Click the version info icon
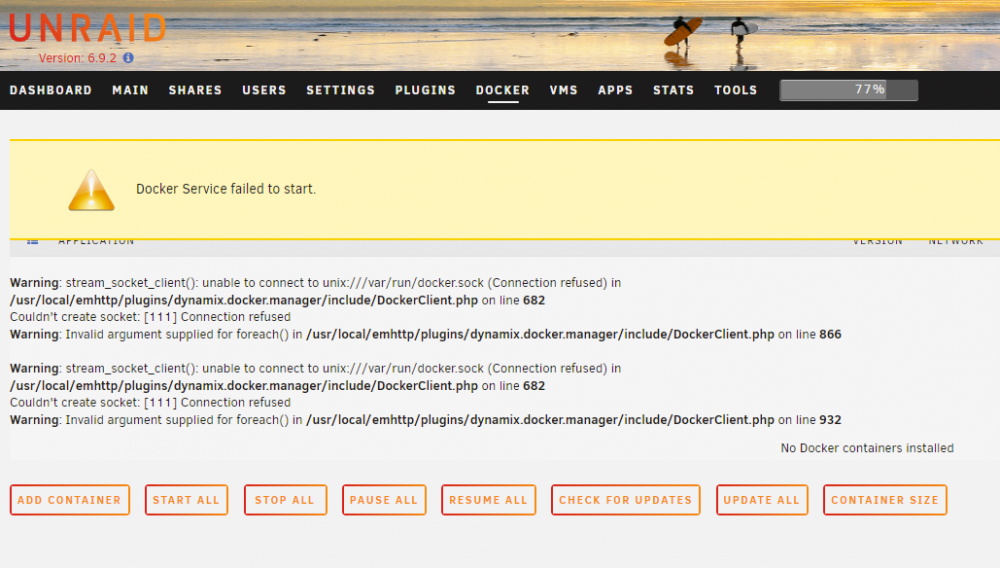The image size is (1000, 568). tap(128, 57)
